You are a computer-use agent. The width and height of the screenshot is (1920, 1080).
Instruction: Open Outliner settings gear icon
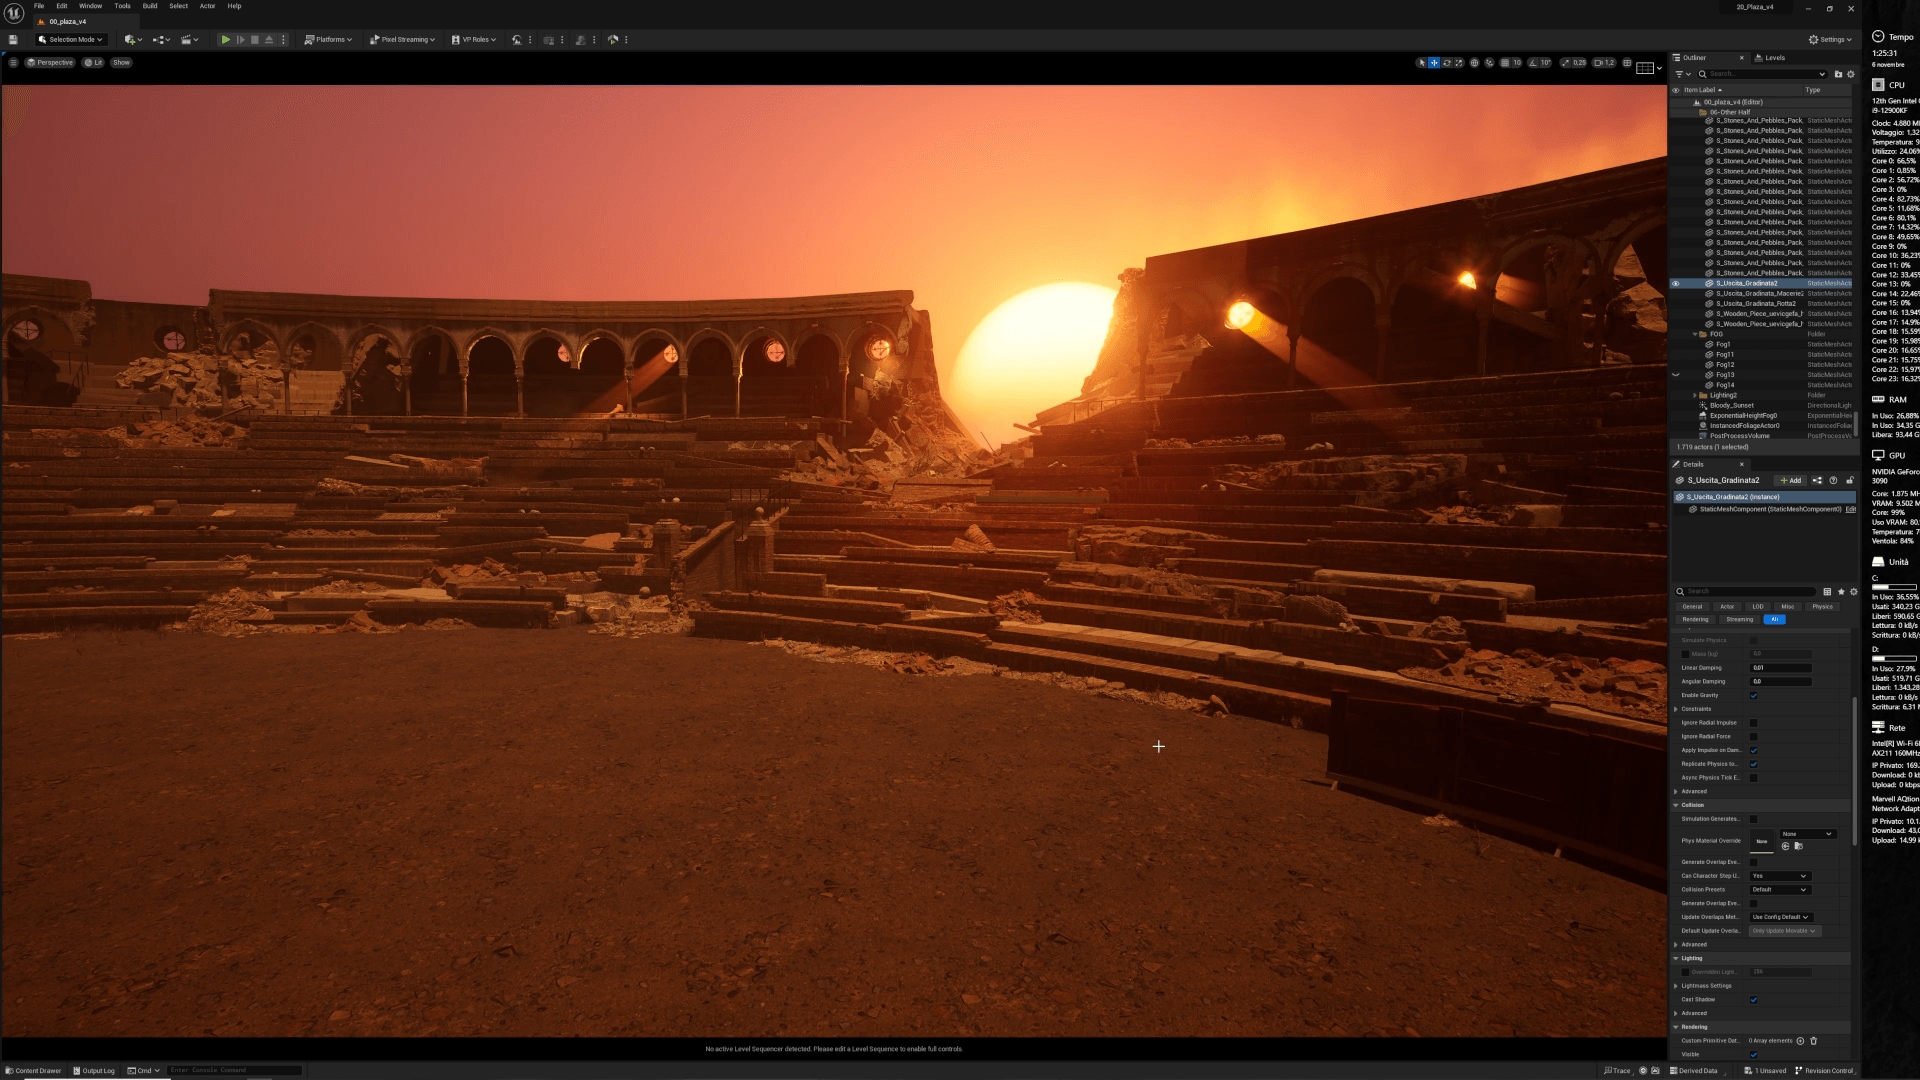tap(1850, 74)
